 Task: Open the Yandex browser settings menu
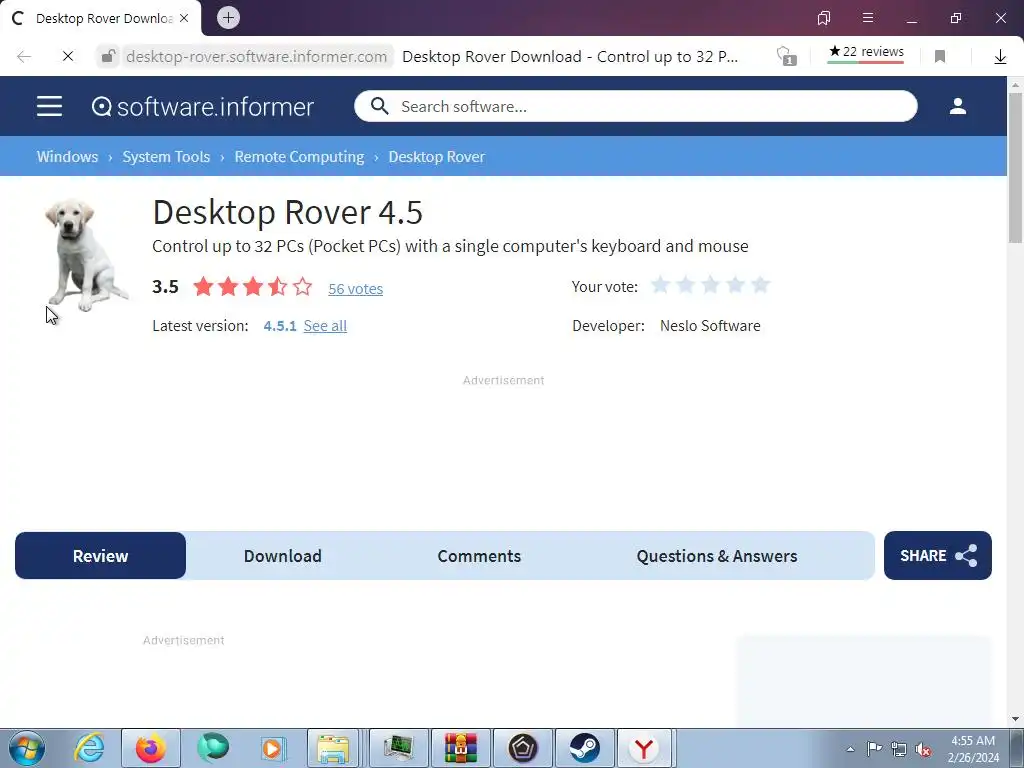point(868,18)
